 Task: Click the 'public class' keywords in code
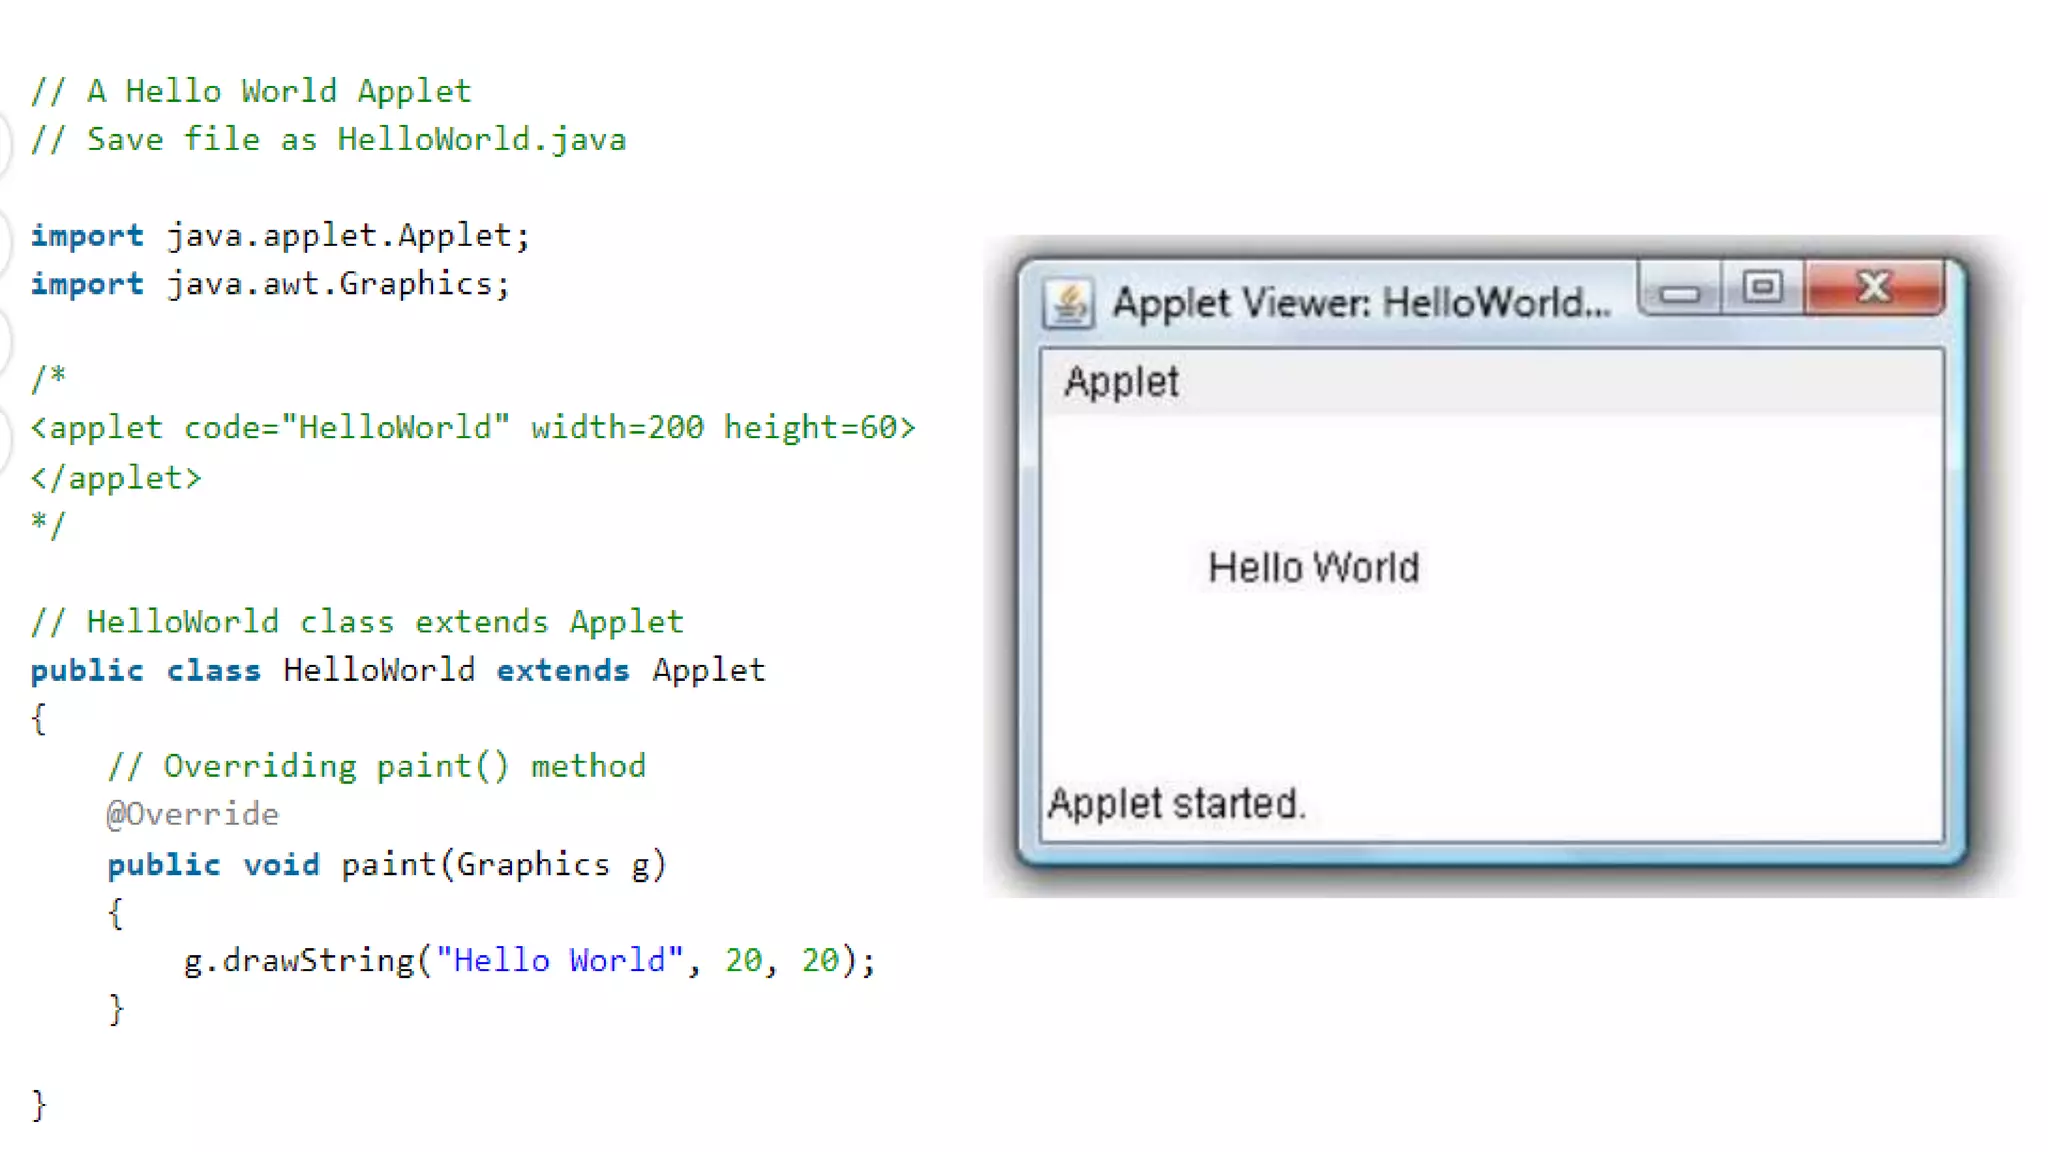(x=145, y=670)
